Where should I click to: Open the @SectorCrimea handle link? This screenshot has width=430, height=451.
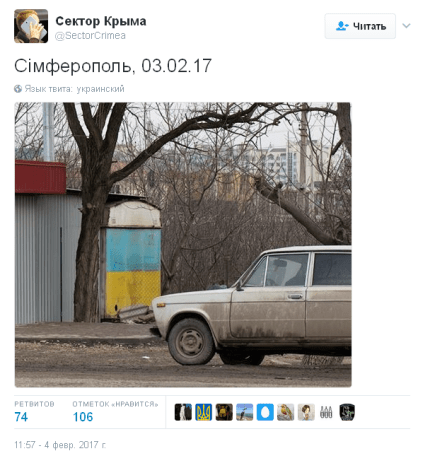tap(90, 36)
